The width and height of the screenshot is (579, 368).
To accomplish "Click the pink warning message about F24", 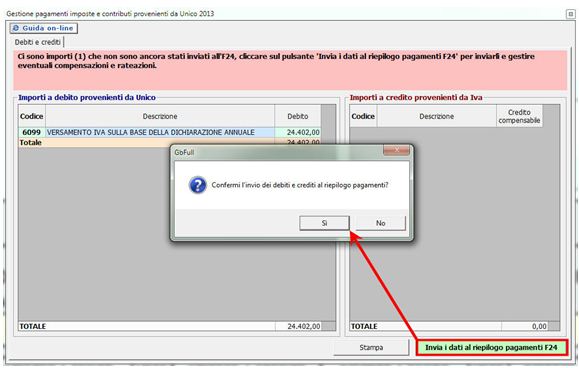I will 290,70.
